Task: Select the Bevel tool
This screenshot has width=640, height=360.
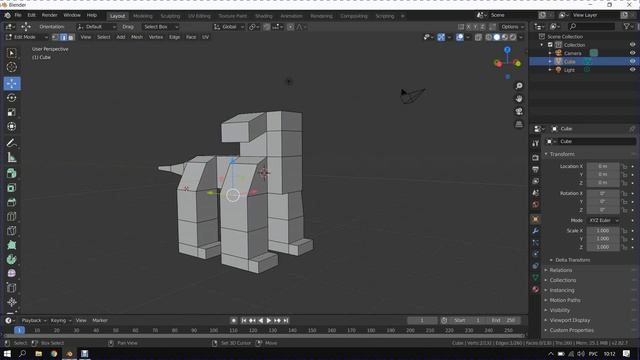Action: [11, 202]
